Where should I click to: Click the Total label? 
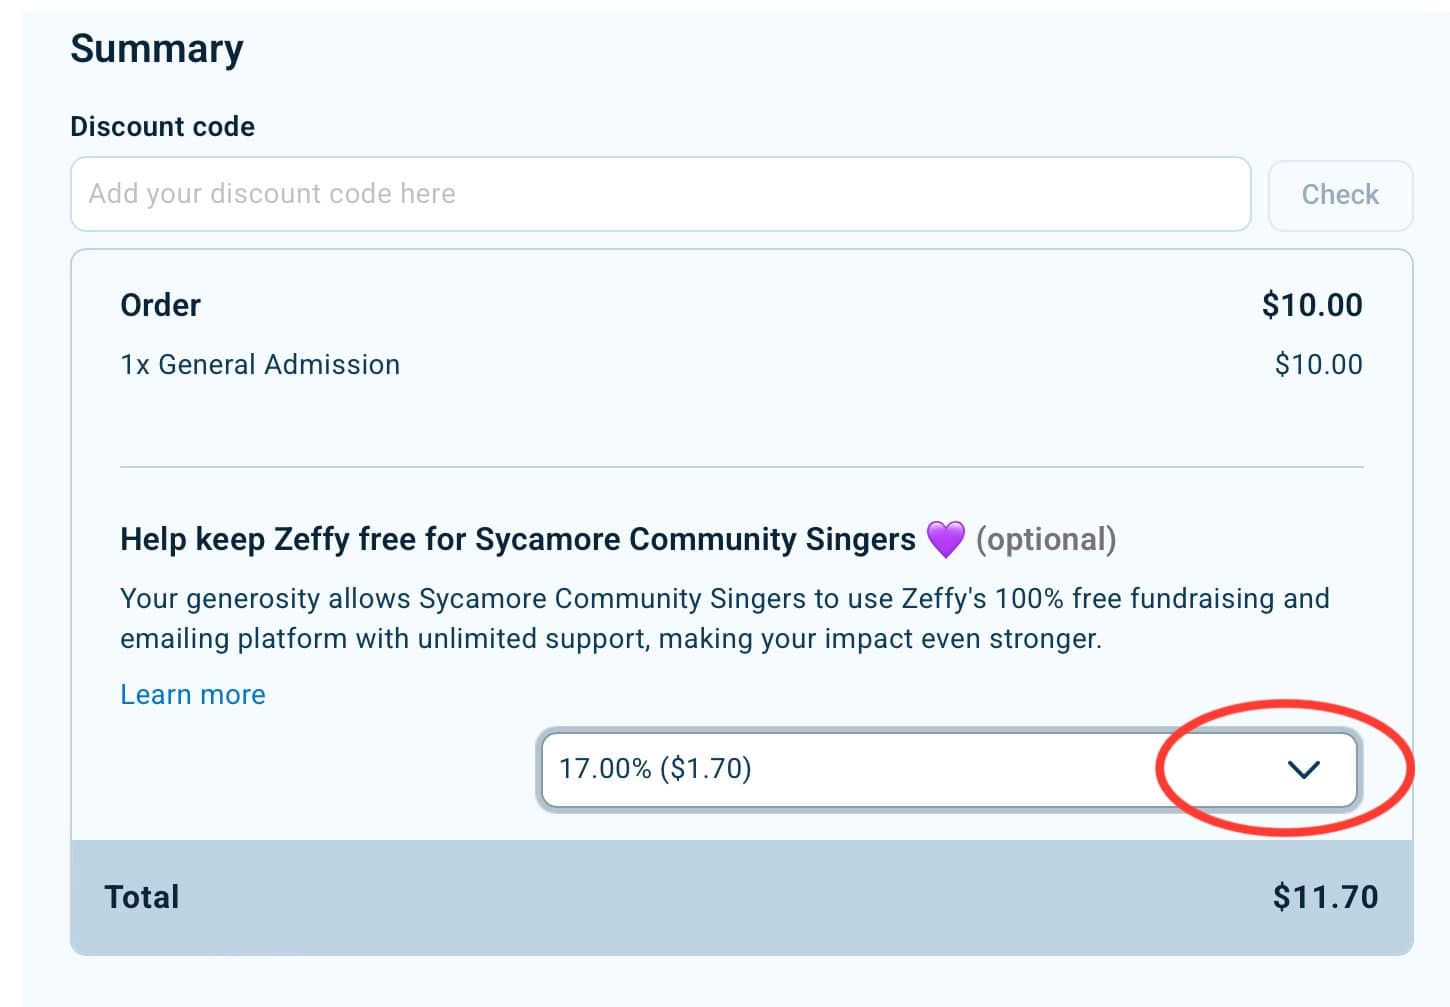coord(142,897)
